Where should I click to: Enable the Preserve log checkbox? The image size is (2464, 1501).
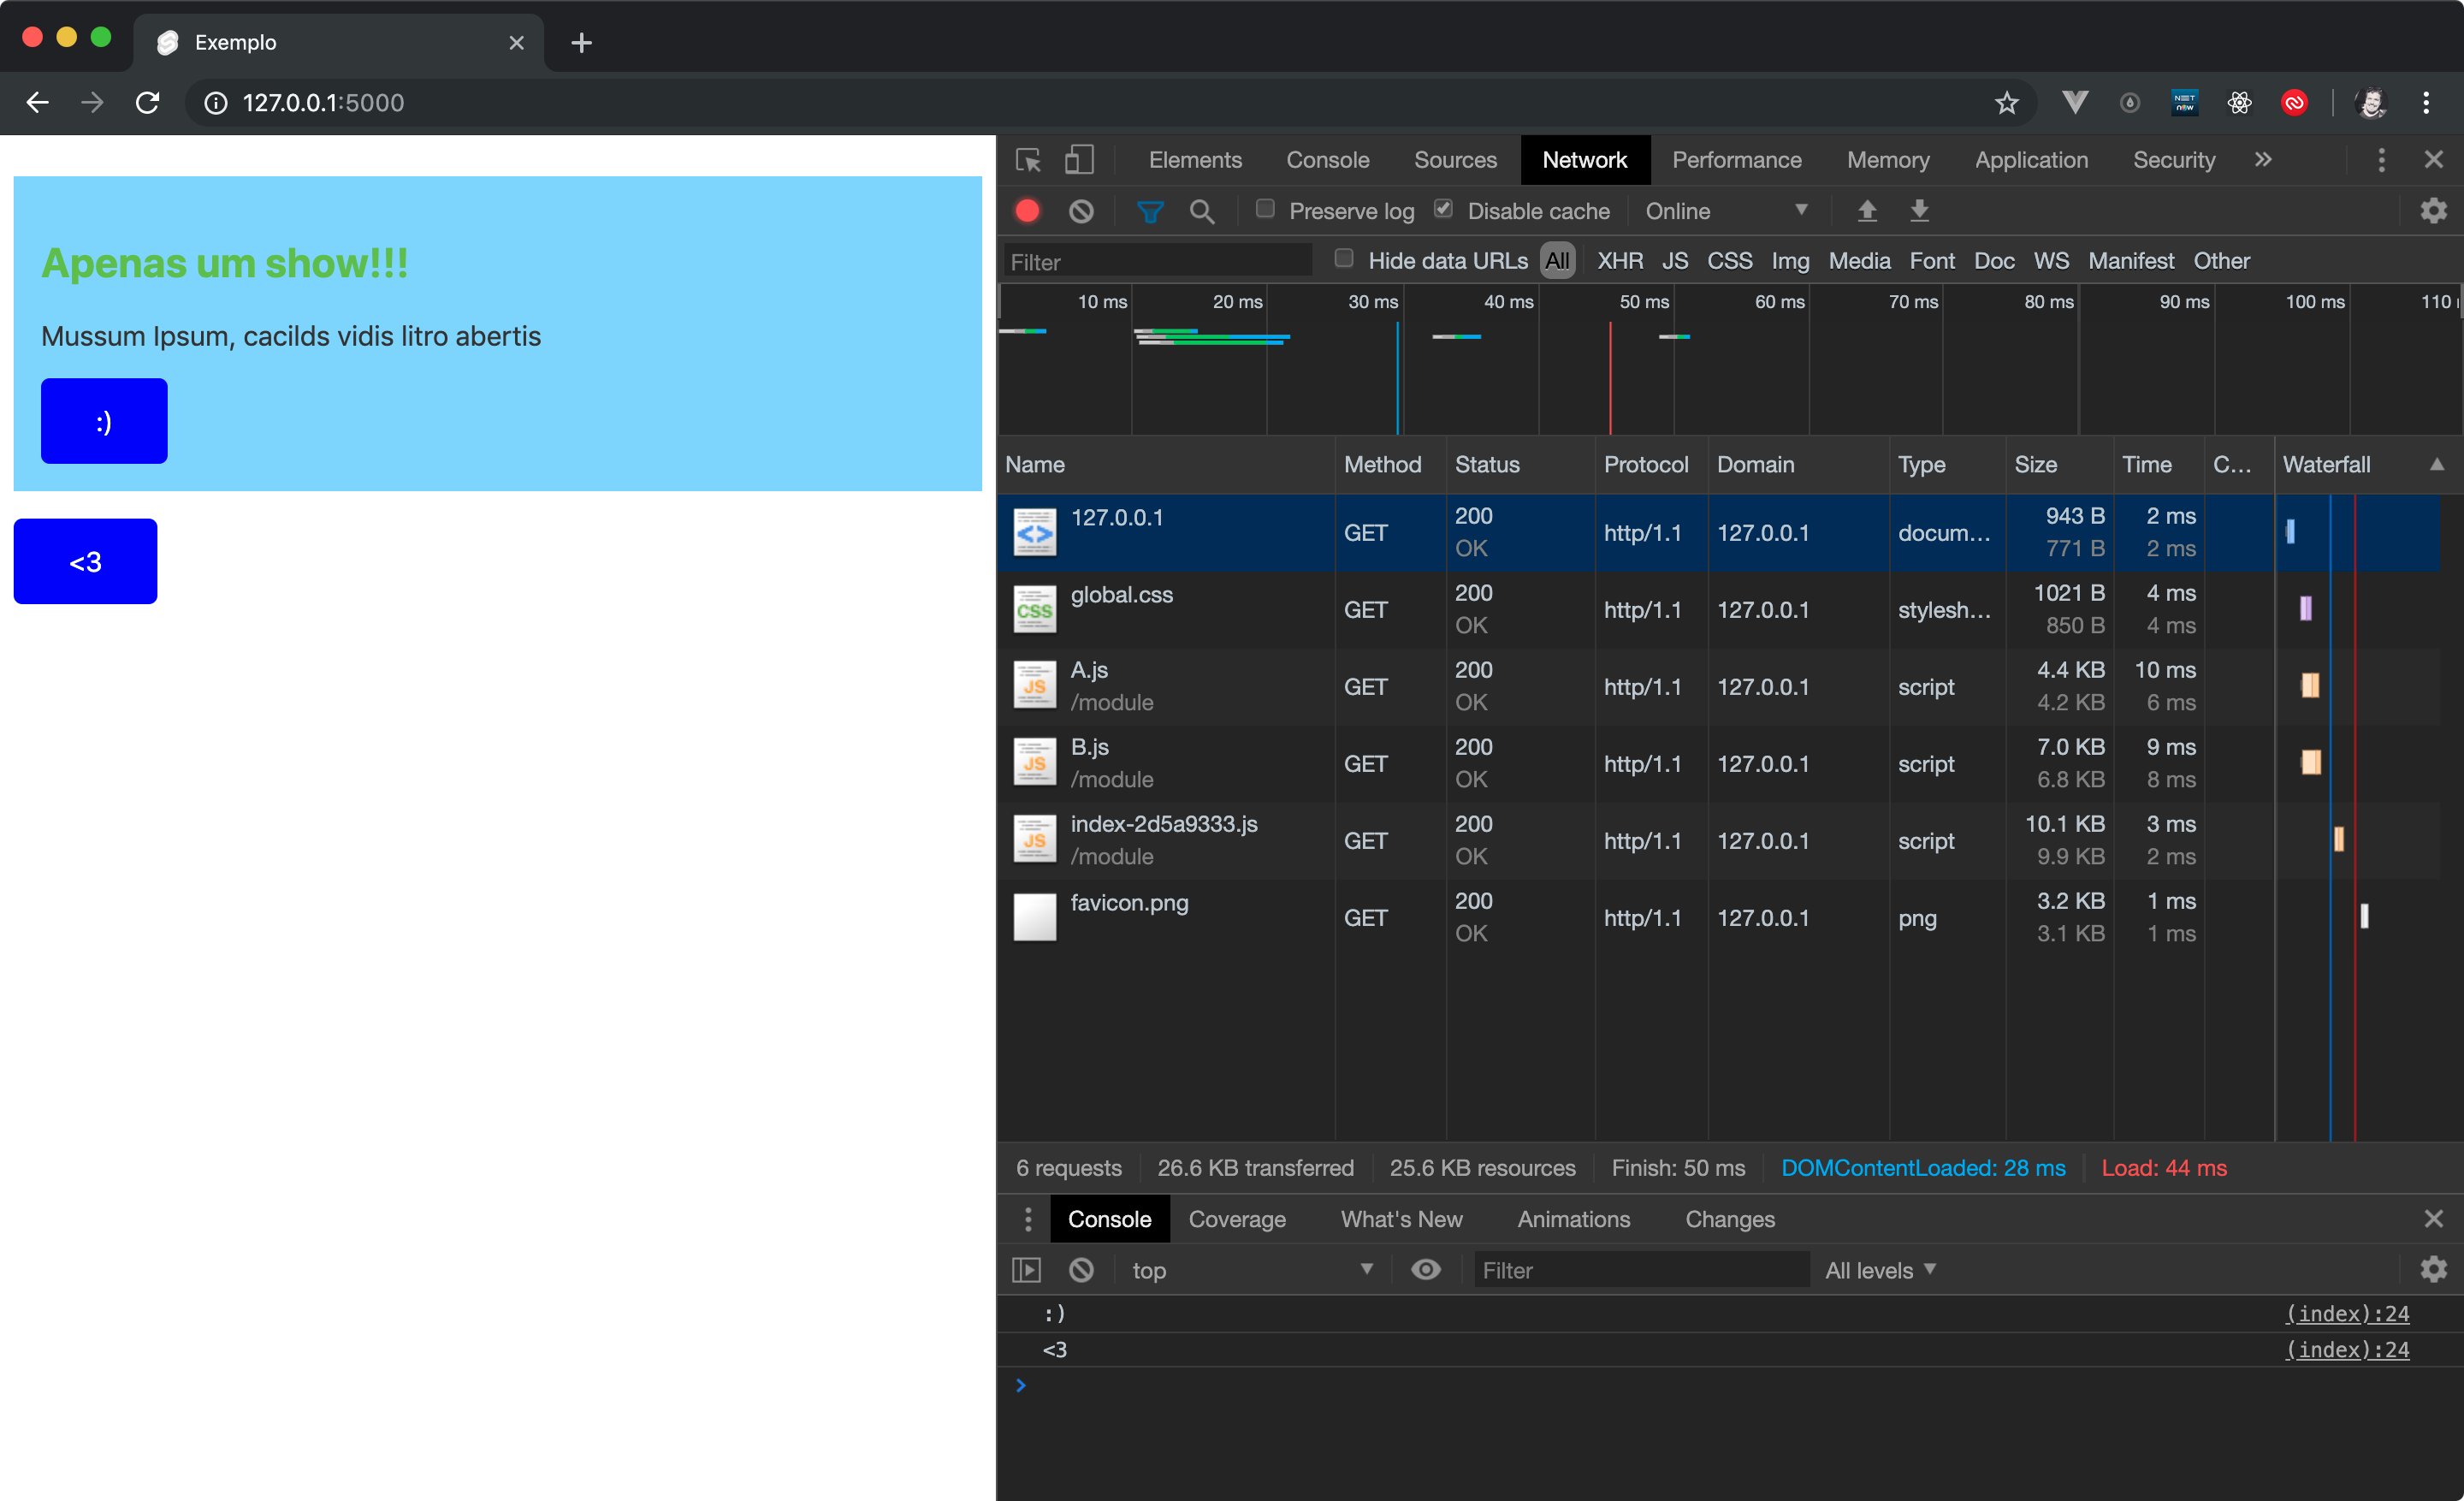pyautogui.click(x=1265, y=209)
